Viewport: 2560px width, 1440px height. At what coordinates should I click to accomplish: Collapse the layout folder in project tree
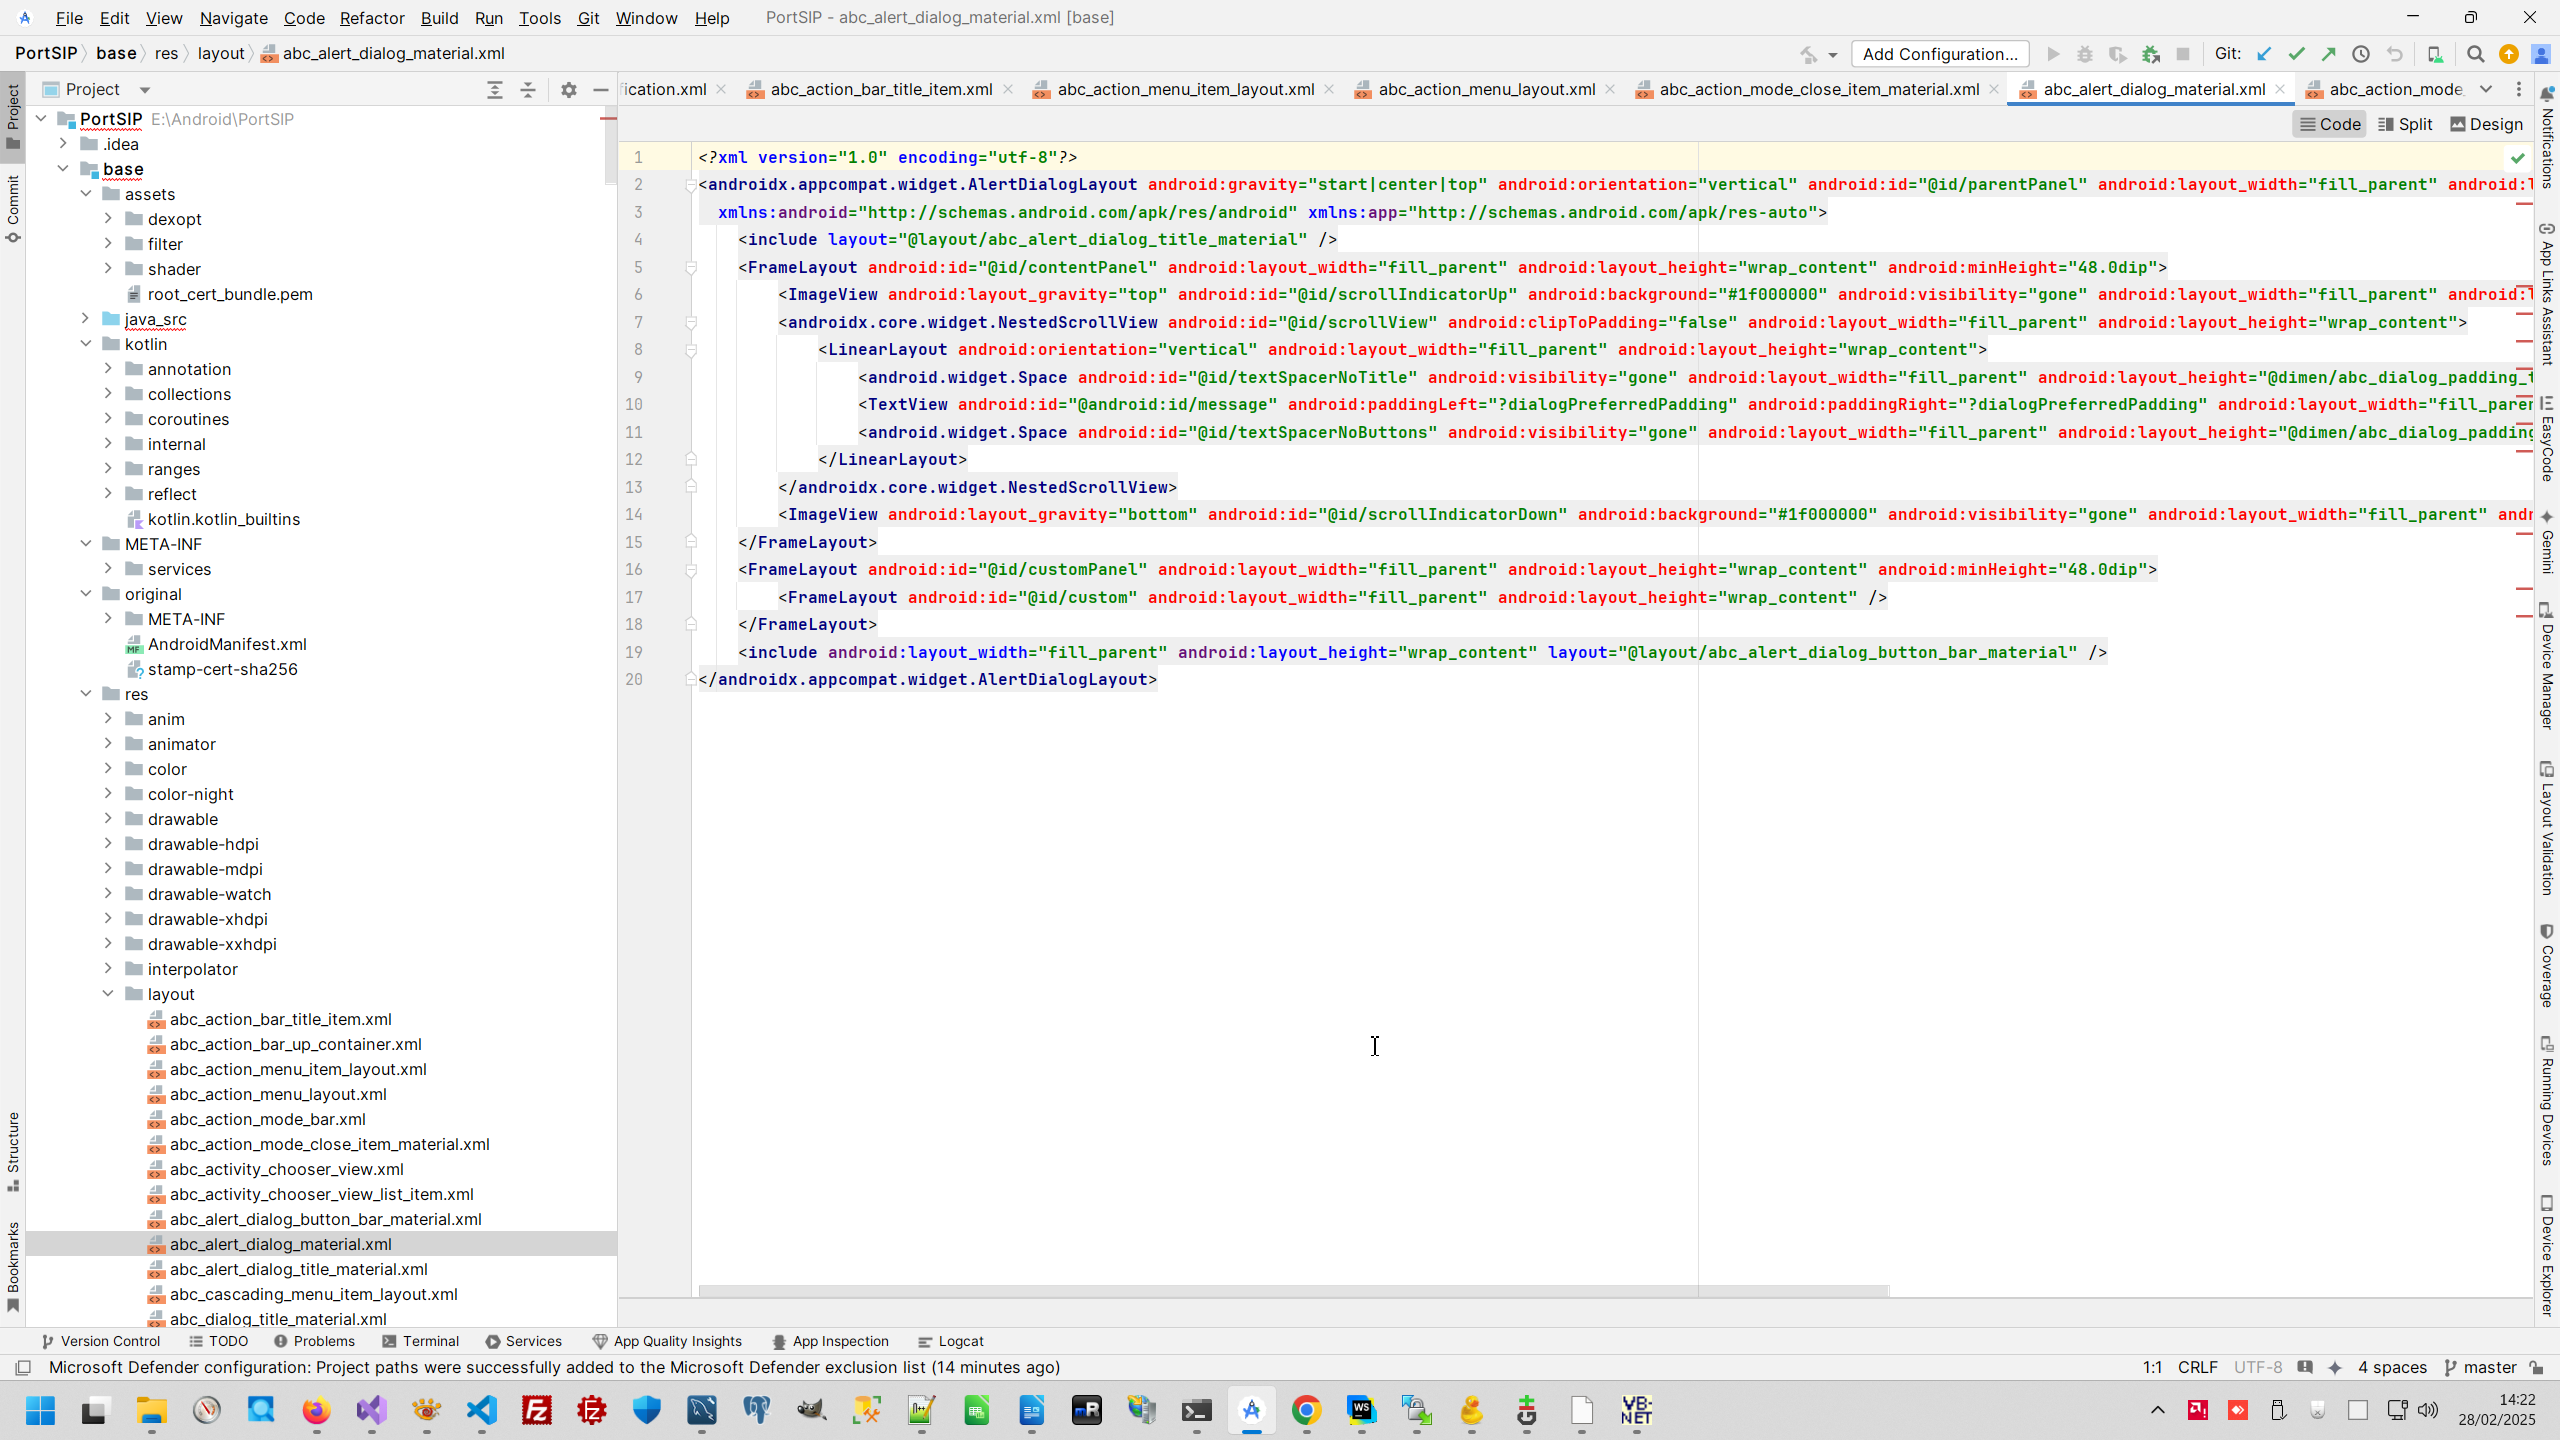point(108,994)
